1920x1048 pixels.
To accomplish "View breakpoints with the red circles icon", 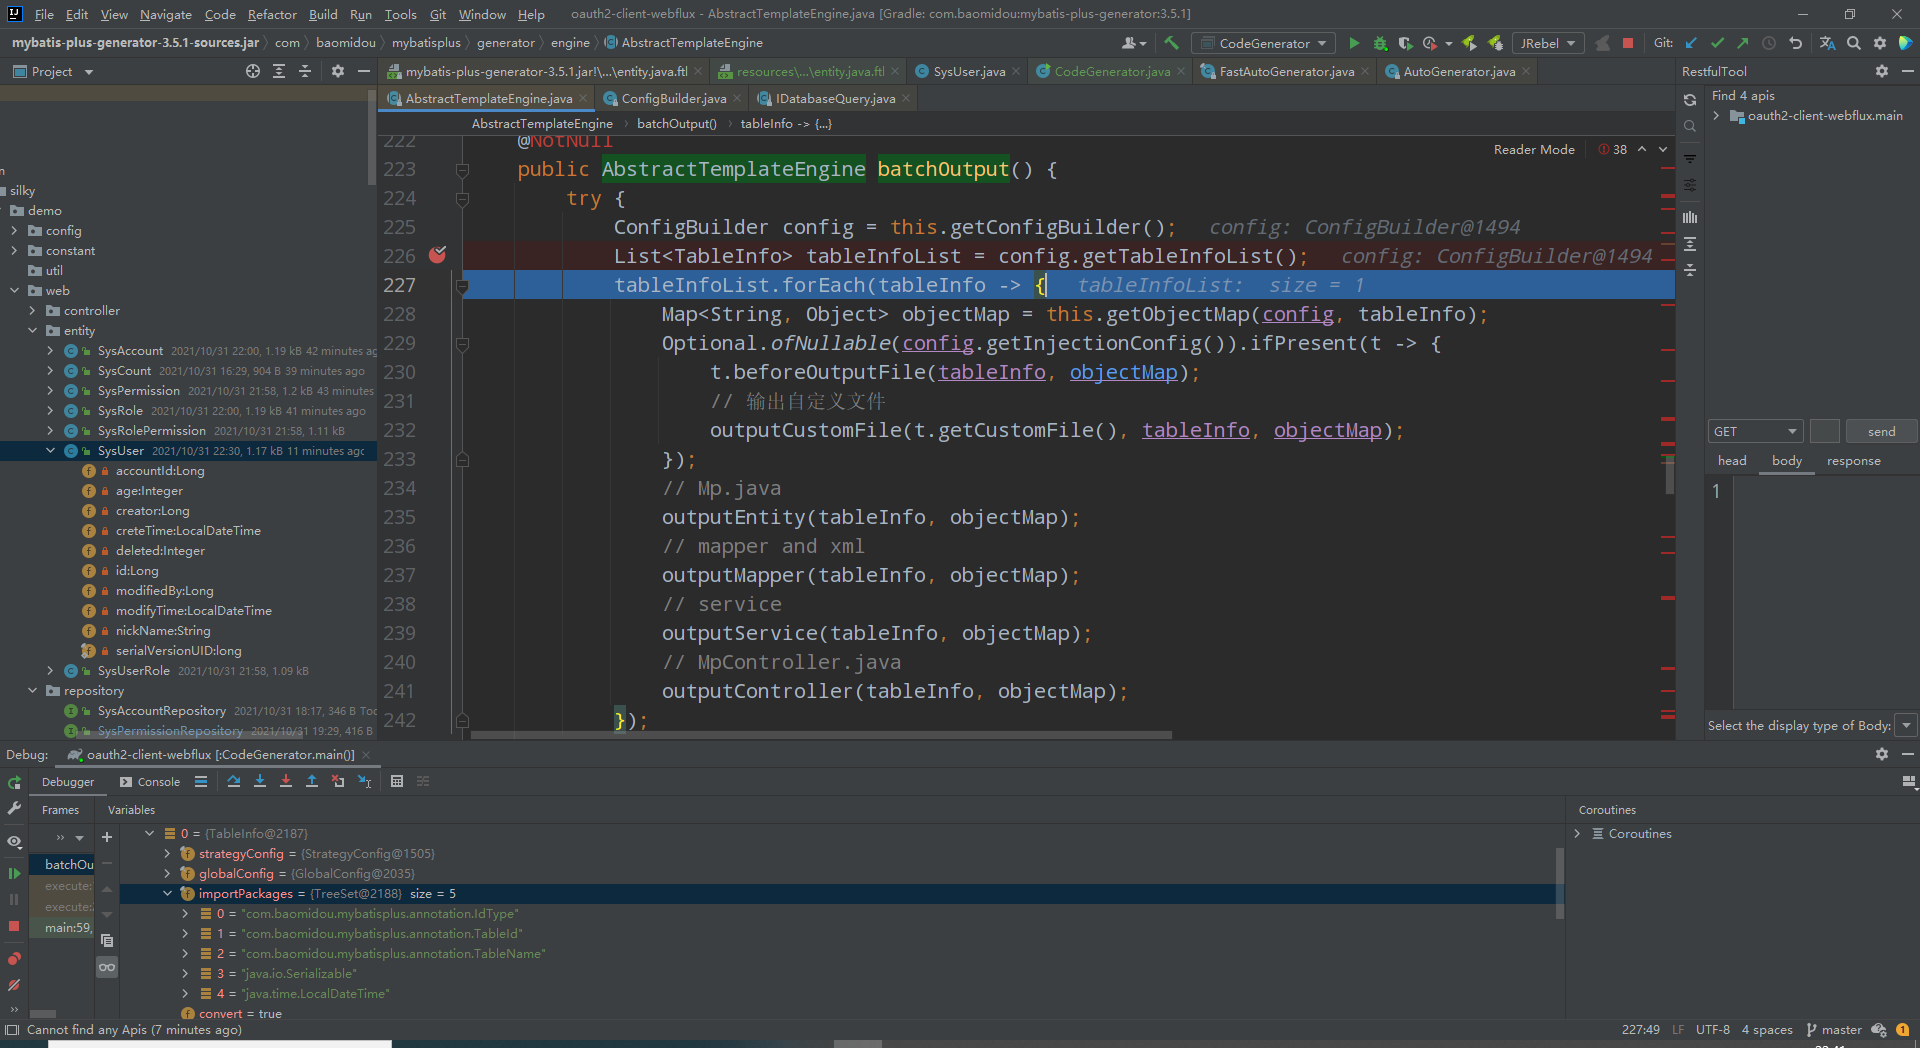I will (14, 959).
